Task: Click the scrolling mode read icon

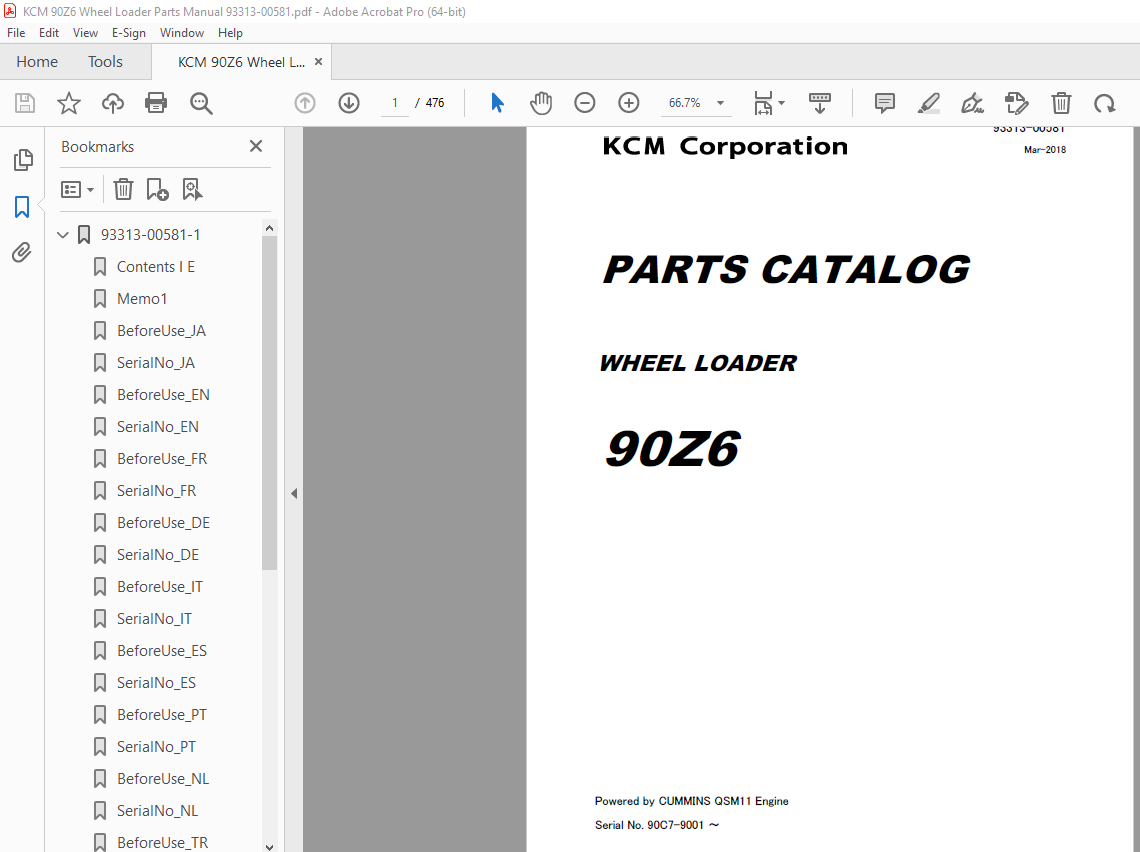Action: point(819,103)
